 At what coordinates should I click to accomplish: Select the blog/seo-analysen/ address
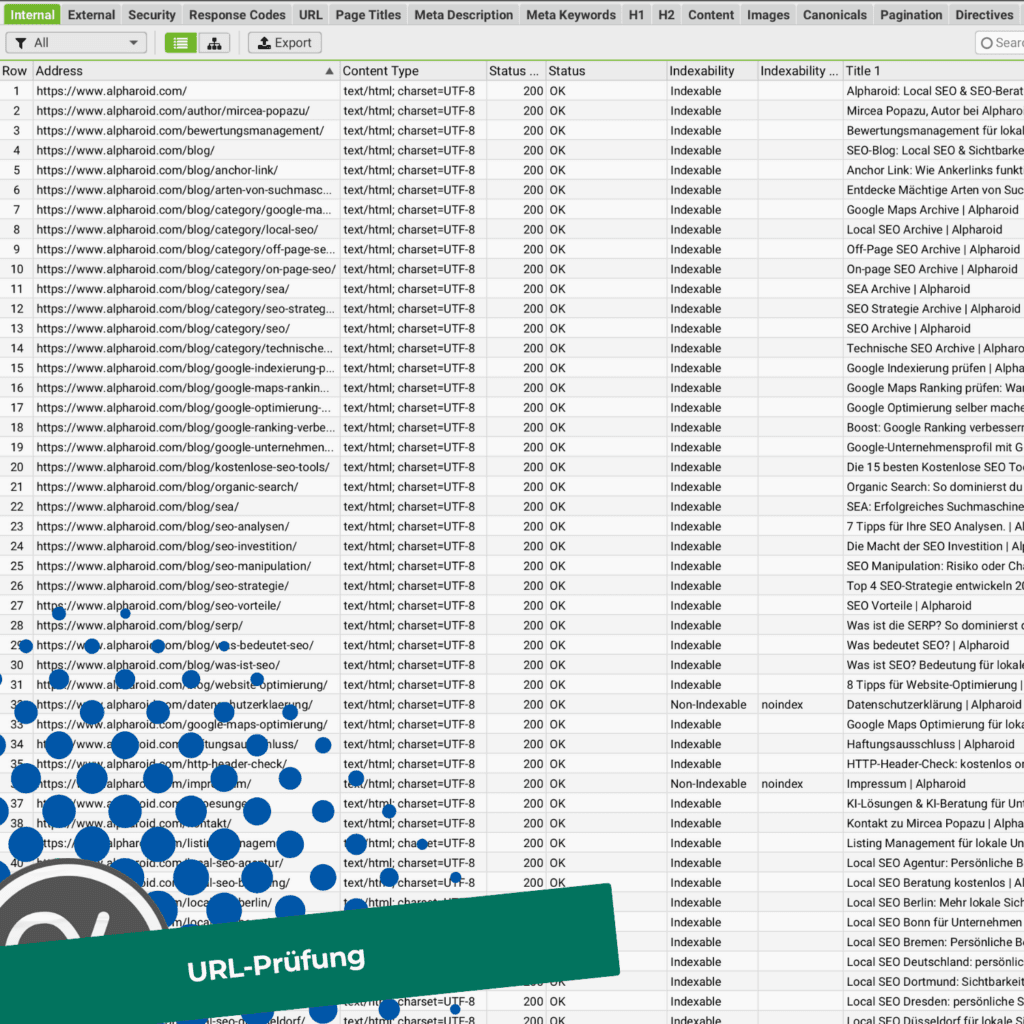tap(163, 526)
